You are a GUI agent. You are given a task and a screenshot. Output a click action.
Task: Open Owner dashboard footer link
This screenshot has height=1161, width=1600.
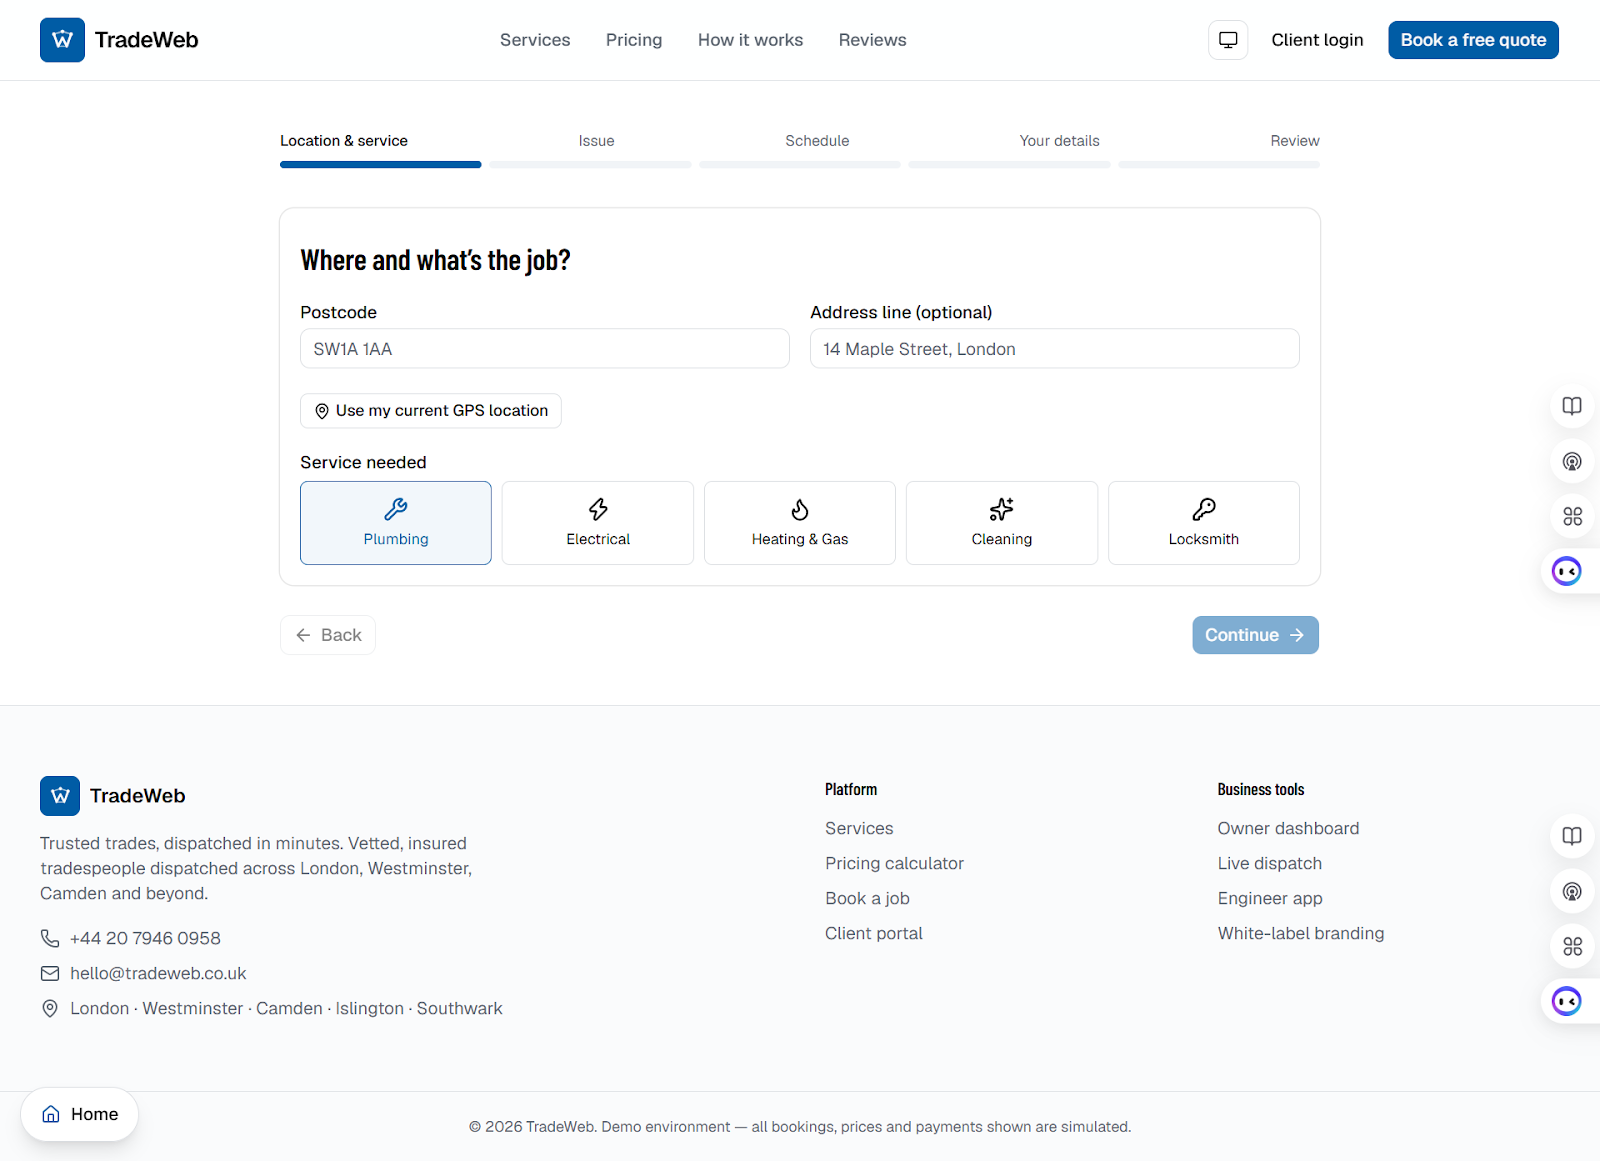click(1288, 828)
